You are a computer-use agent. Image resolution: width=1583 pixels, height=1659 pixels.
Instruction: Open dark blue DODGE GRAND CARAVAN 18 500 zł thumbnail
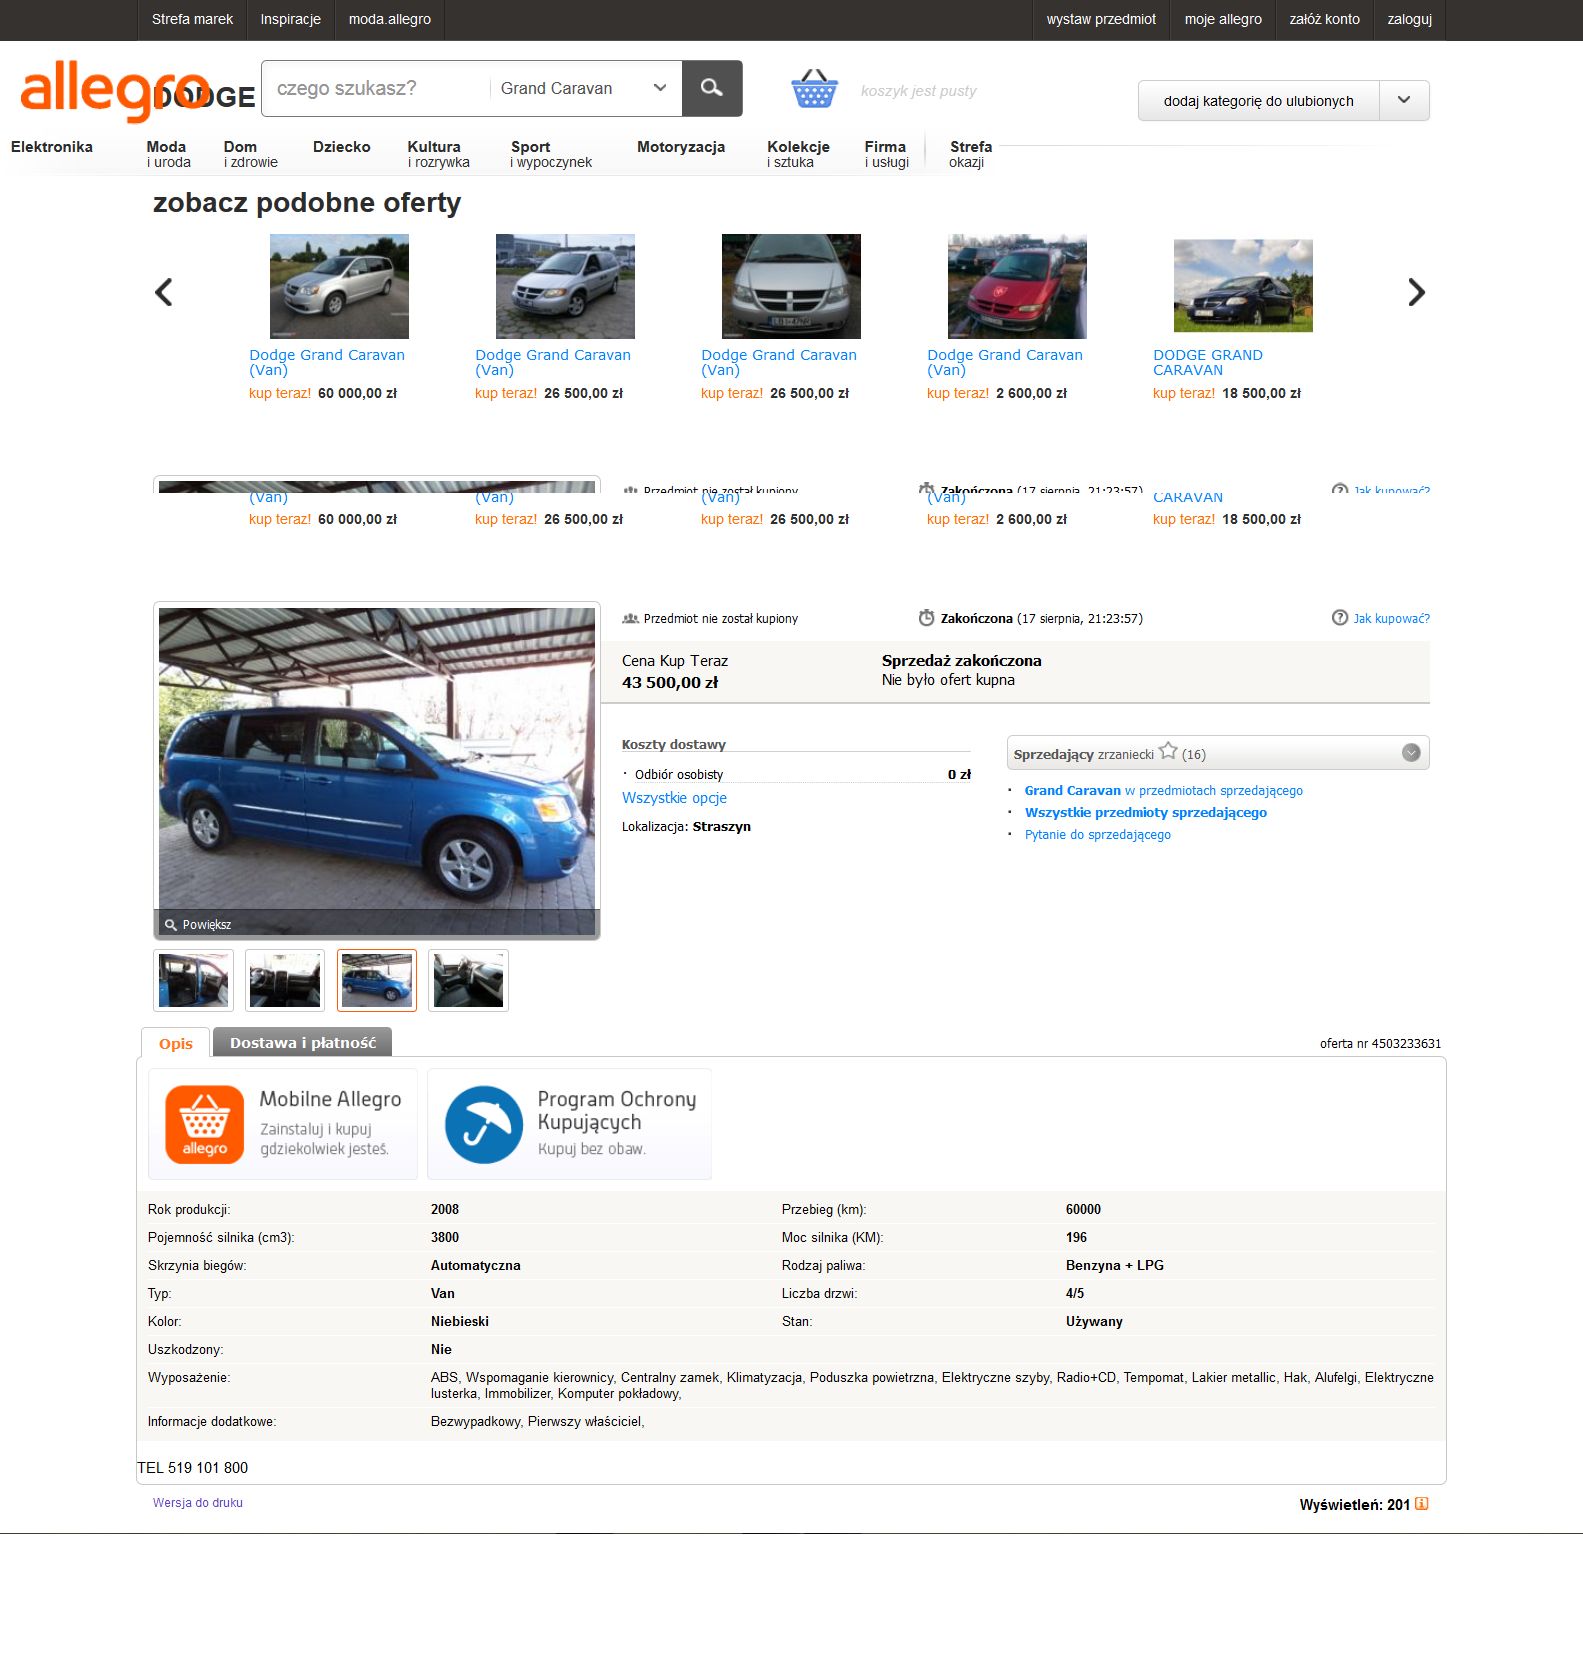1243,286
